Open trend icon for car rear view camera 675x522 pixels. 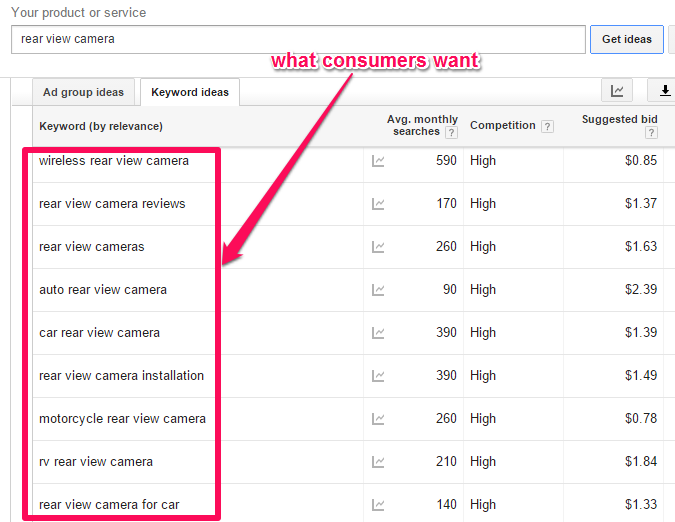[x=378, y=333]
